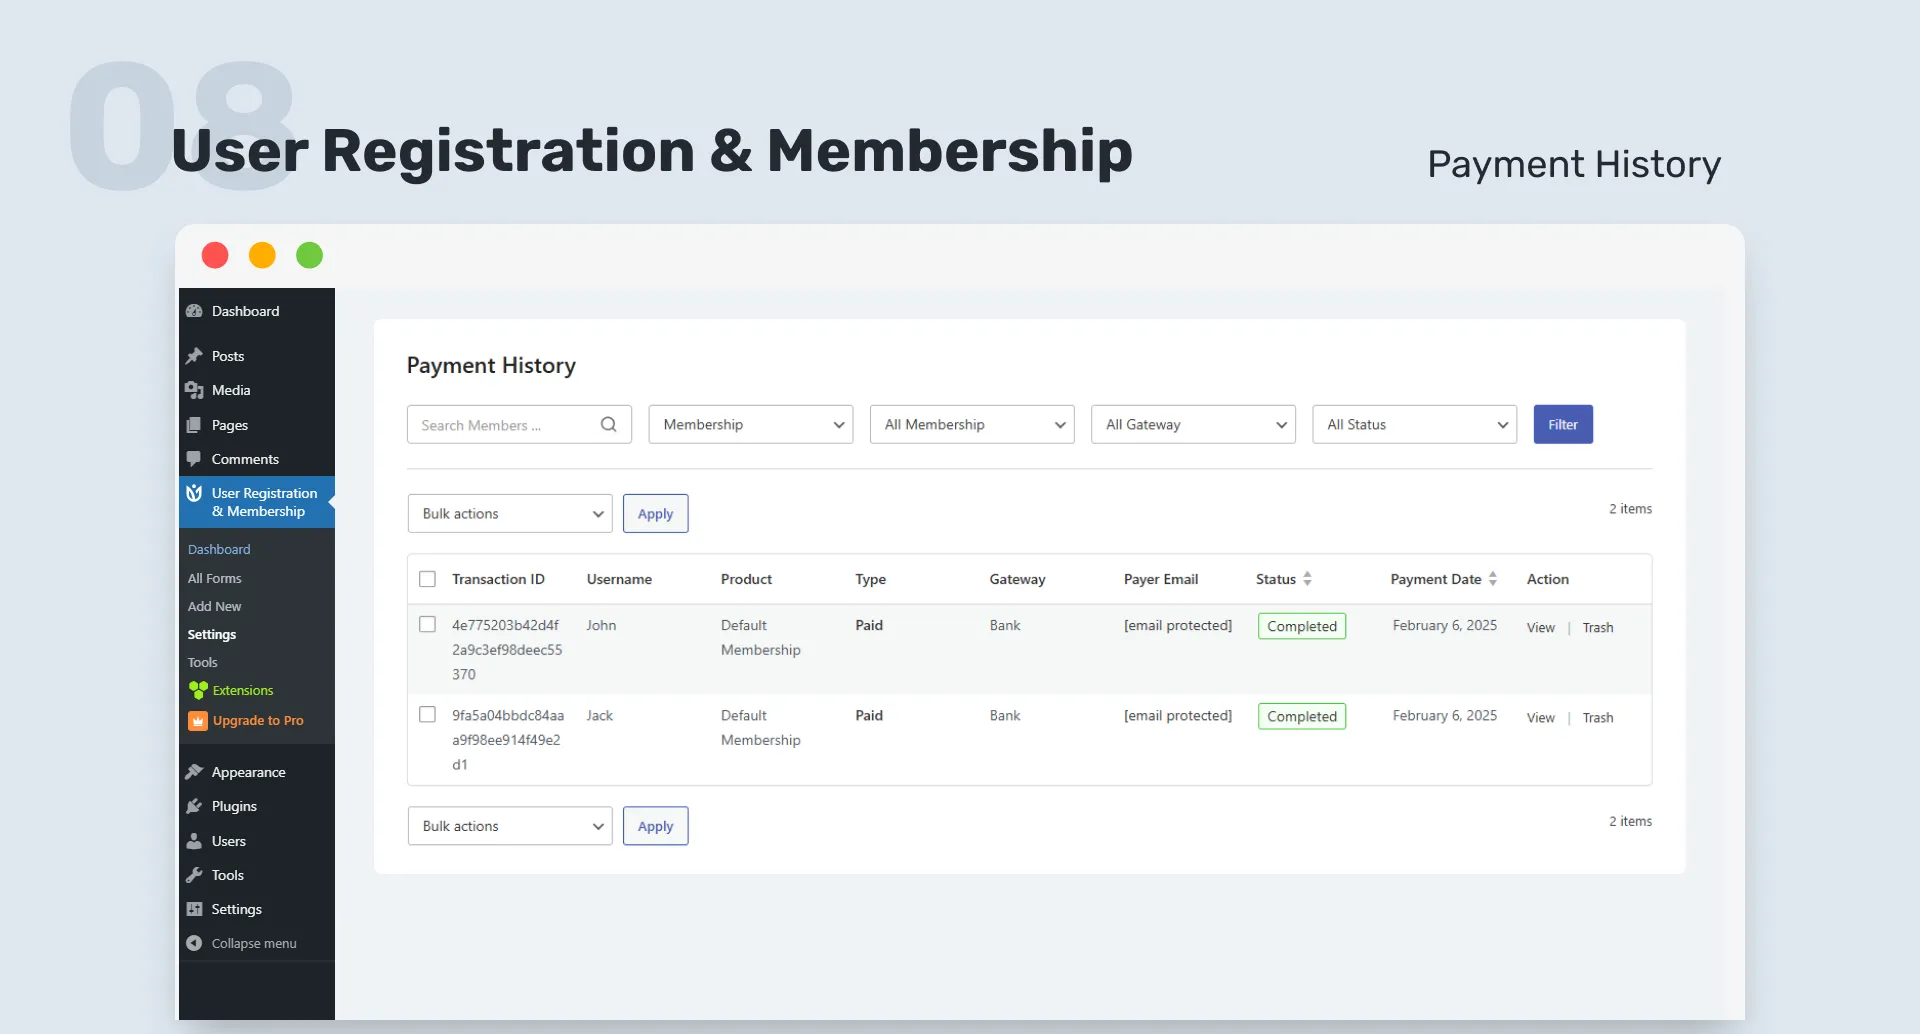Image resolution: width=1920 pixels, height=1034 pixels.
Task: Click the Dashboard gauge icon in sidebar
Action: tap(194, 311)
